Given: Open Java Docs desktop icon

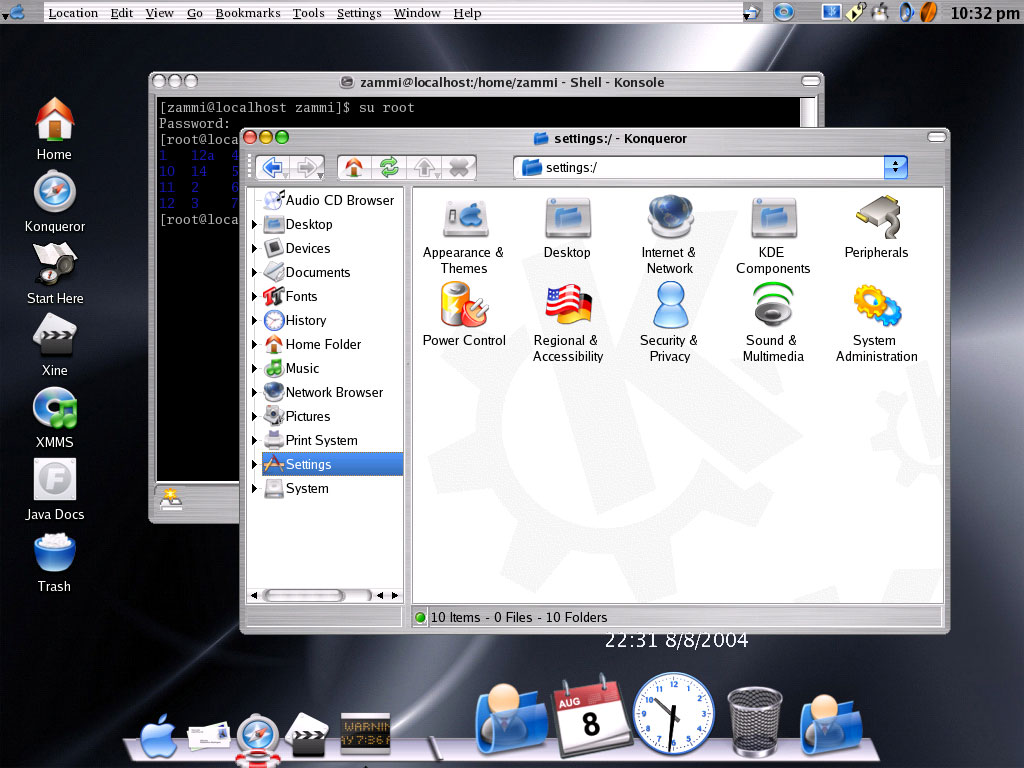Looking at the screenshot, I should click(55, 489).
